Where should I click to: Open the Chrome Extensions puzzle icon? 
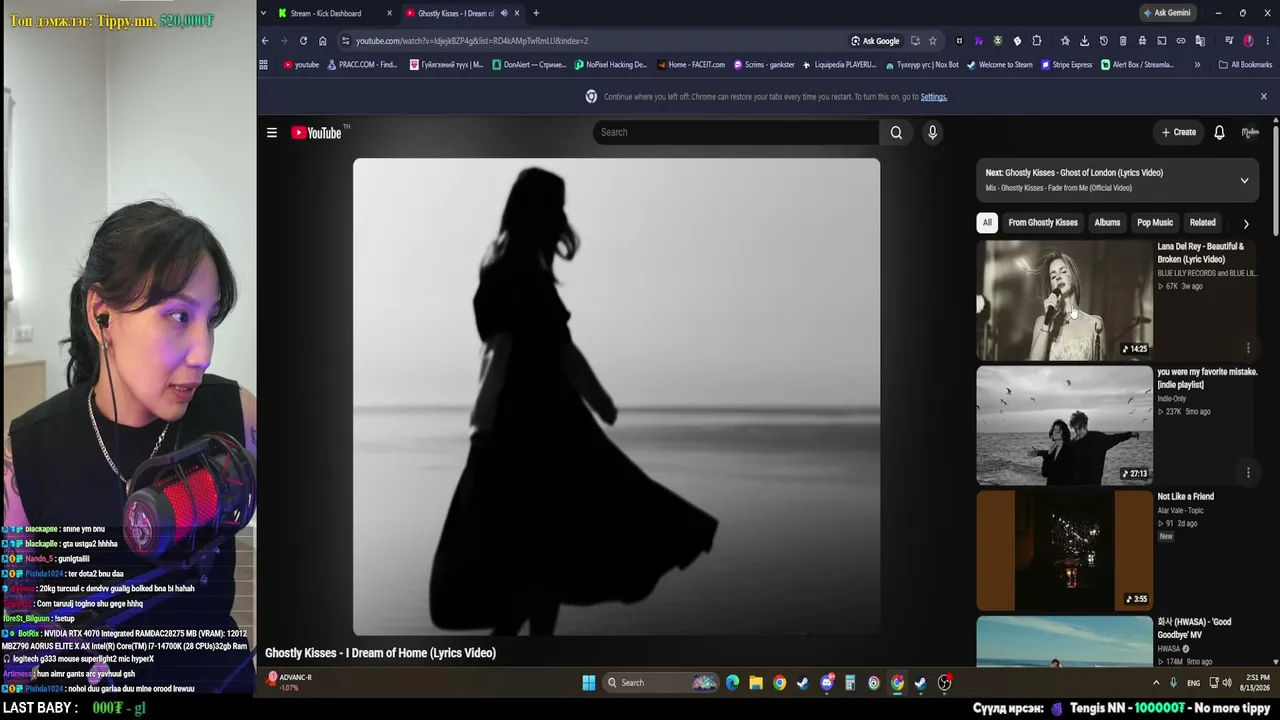pos(1037,41)
